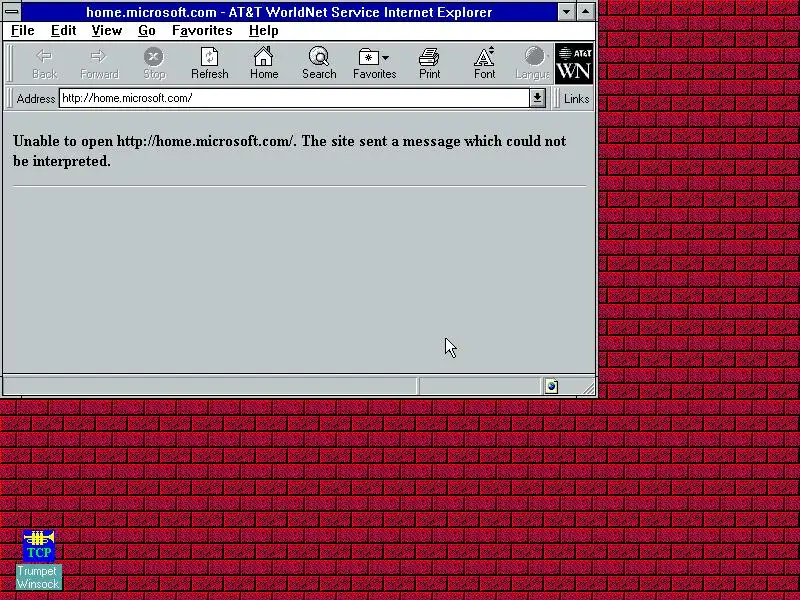Expand the address history dropdown arrow
This screenshot has width=800, height=600.
click(537, 98)
